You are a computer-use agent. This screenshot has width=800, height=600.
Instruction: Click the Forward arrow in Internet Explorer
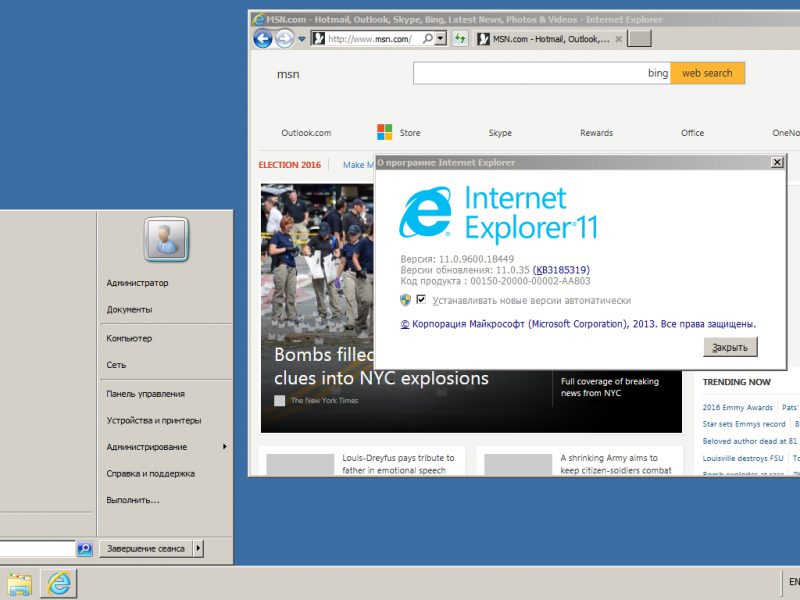point(285,39)
